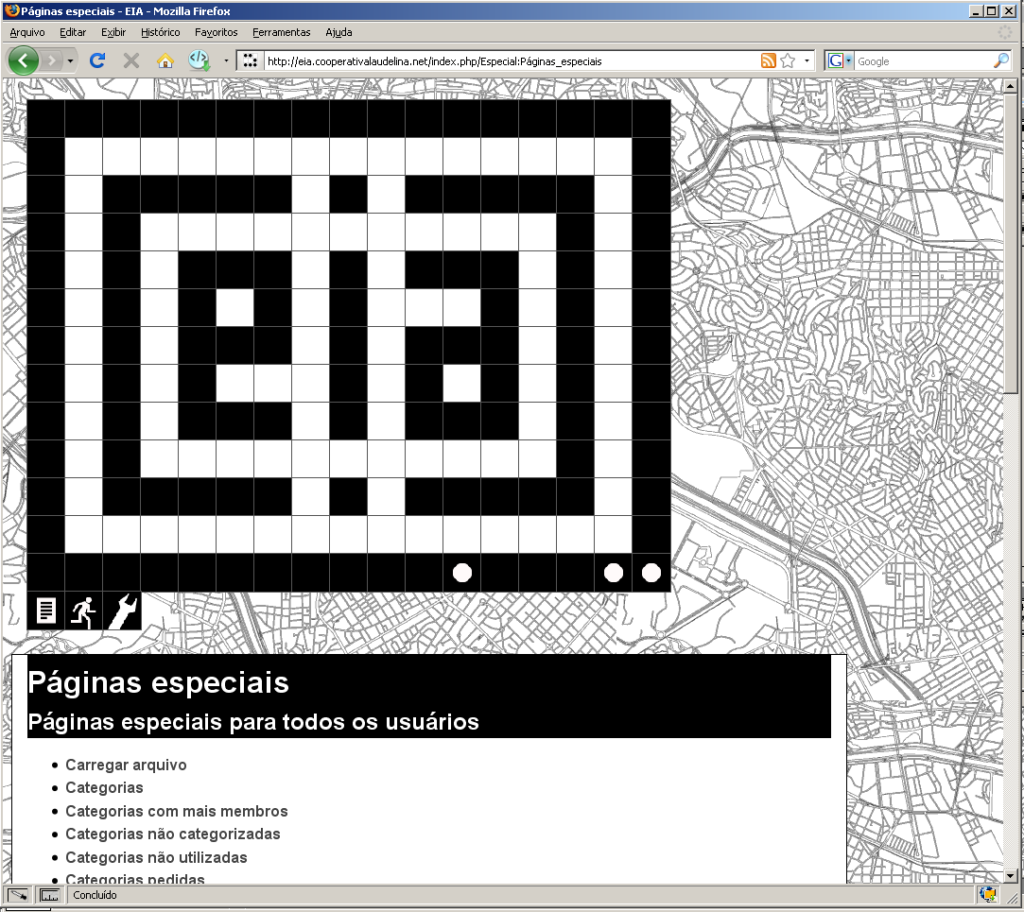Screen dimensions: 1024x912
Task: Close the Firefox window
Action: point(1008,10)
